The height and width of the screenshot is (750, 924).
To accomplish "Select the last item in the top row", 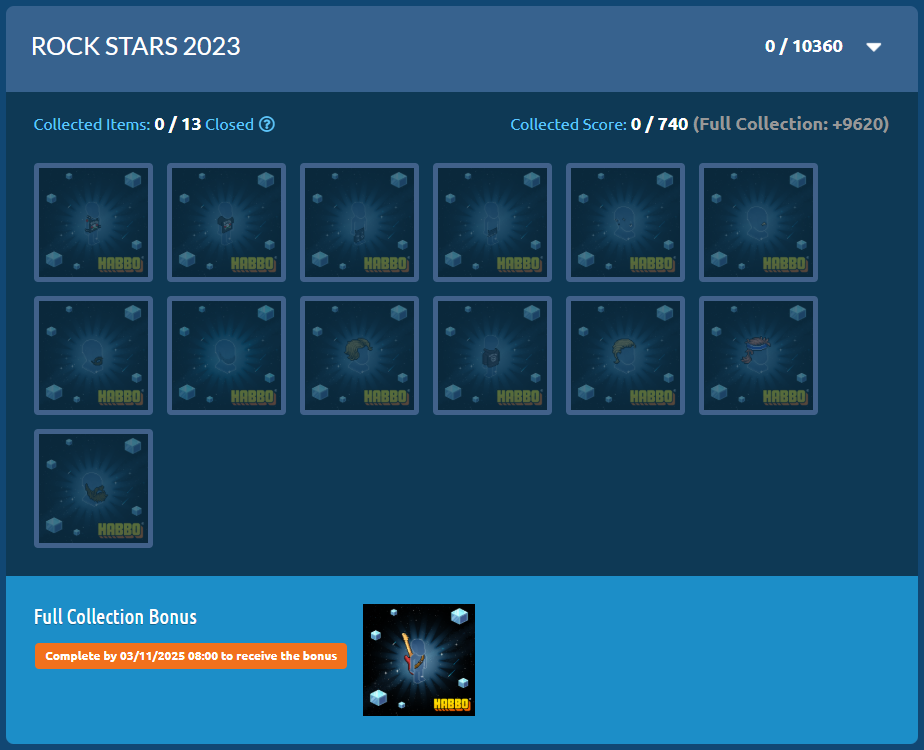I will 758,223.
